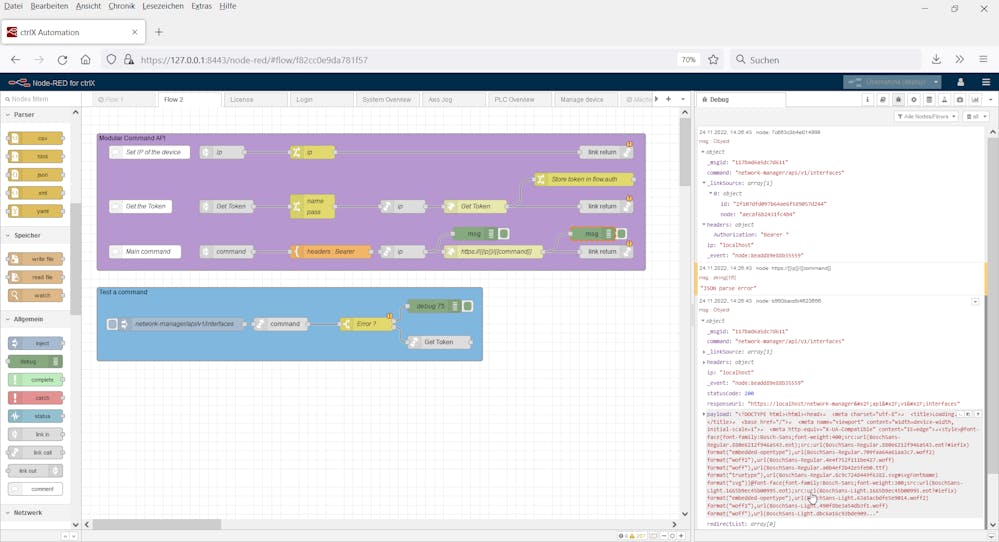Select the 'headers : Bearer' template node
The image size is (999, 542).
(x=330, y=252)
